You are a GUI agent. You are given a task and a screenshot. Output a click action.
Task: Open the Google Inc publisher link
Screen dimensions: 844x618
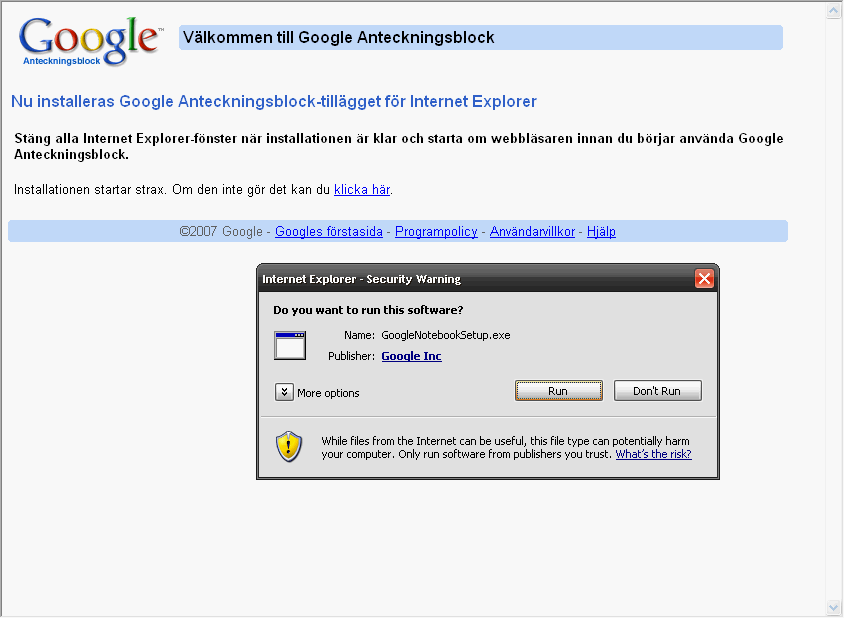[x=411, y=356]
